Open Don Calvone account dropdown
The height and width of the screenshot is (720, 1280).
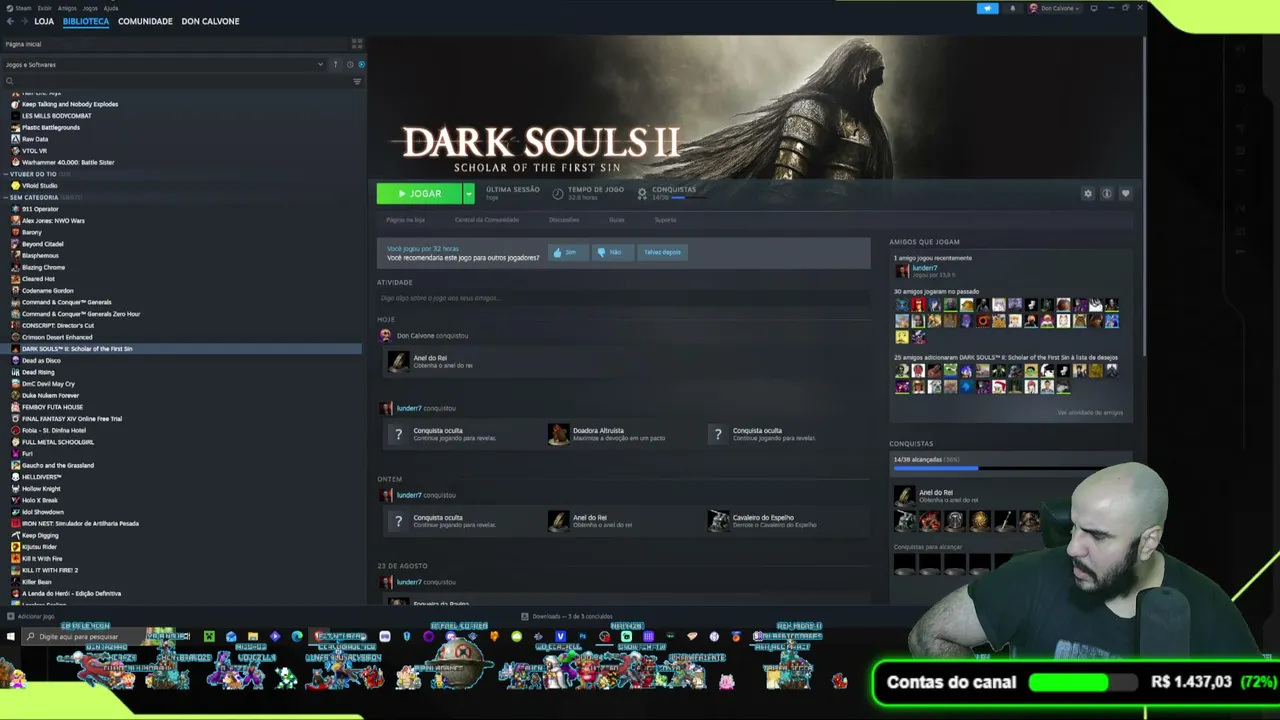1054,8
